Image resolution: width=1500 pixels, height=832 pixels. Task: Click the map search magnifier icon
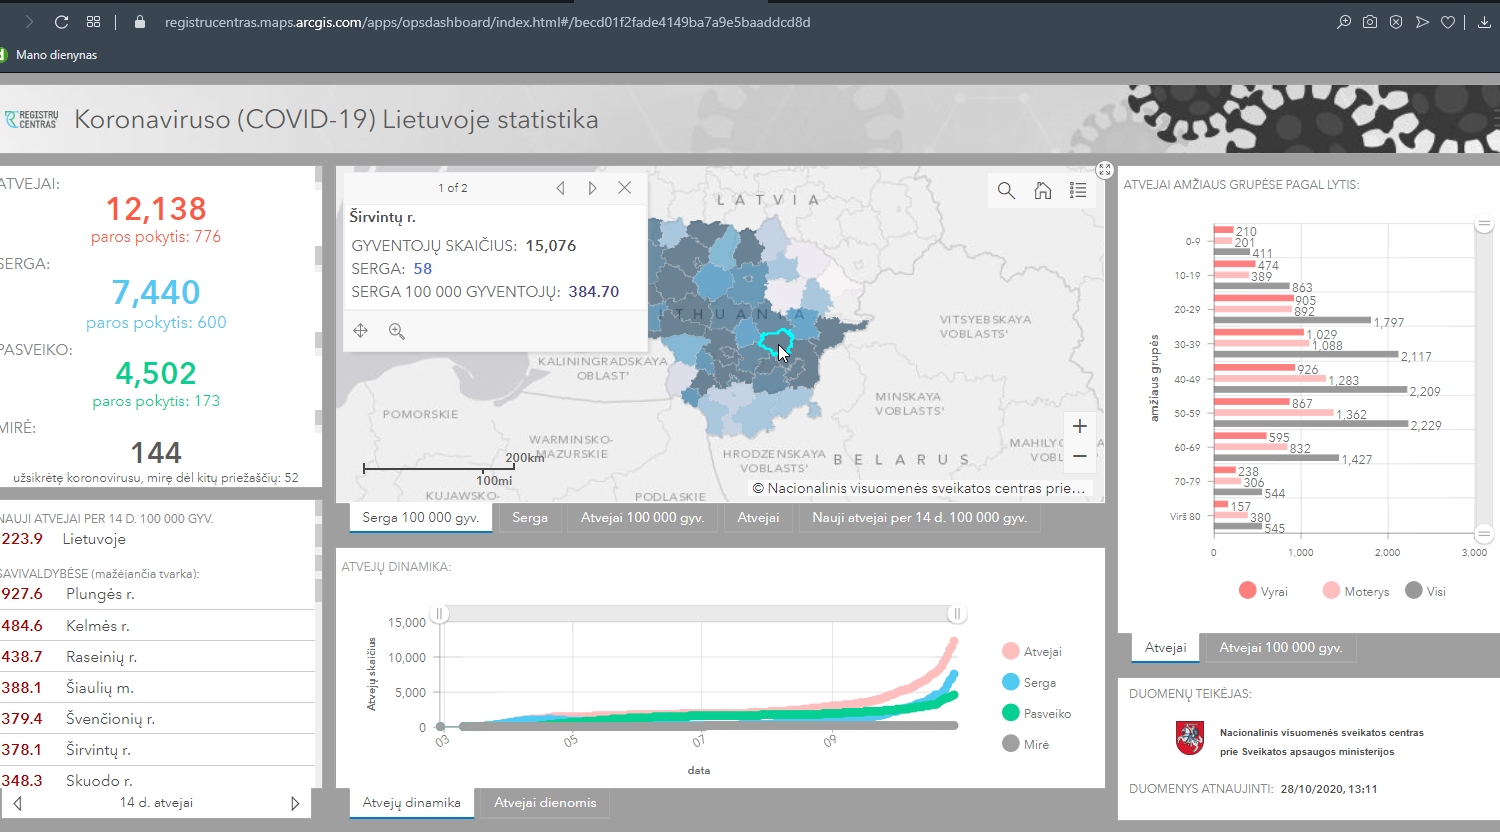click(x=1006, y=190)
